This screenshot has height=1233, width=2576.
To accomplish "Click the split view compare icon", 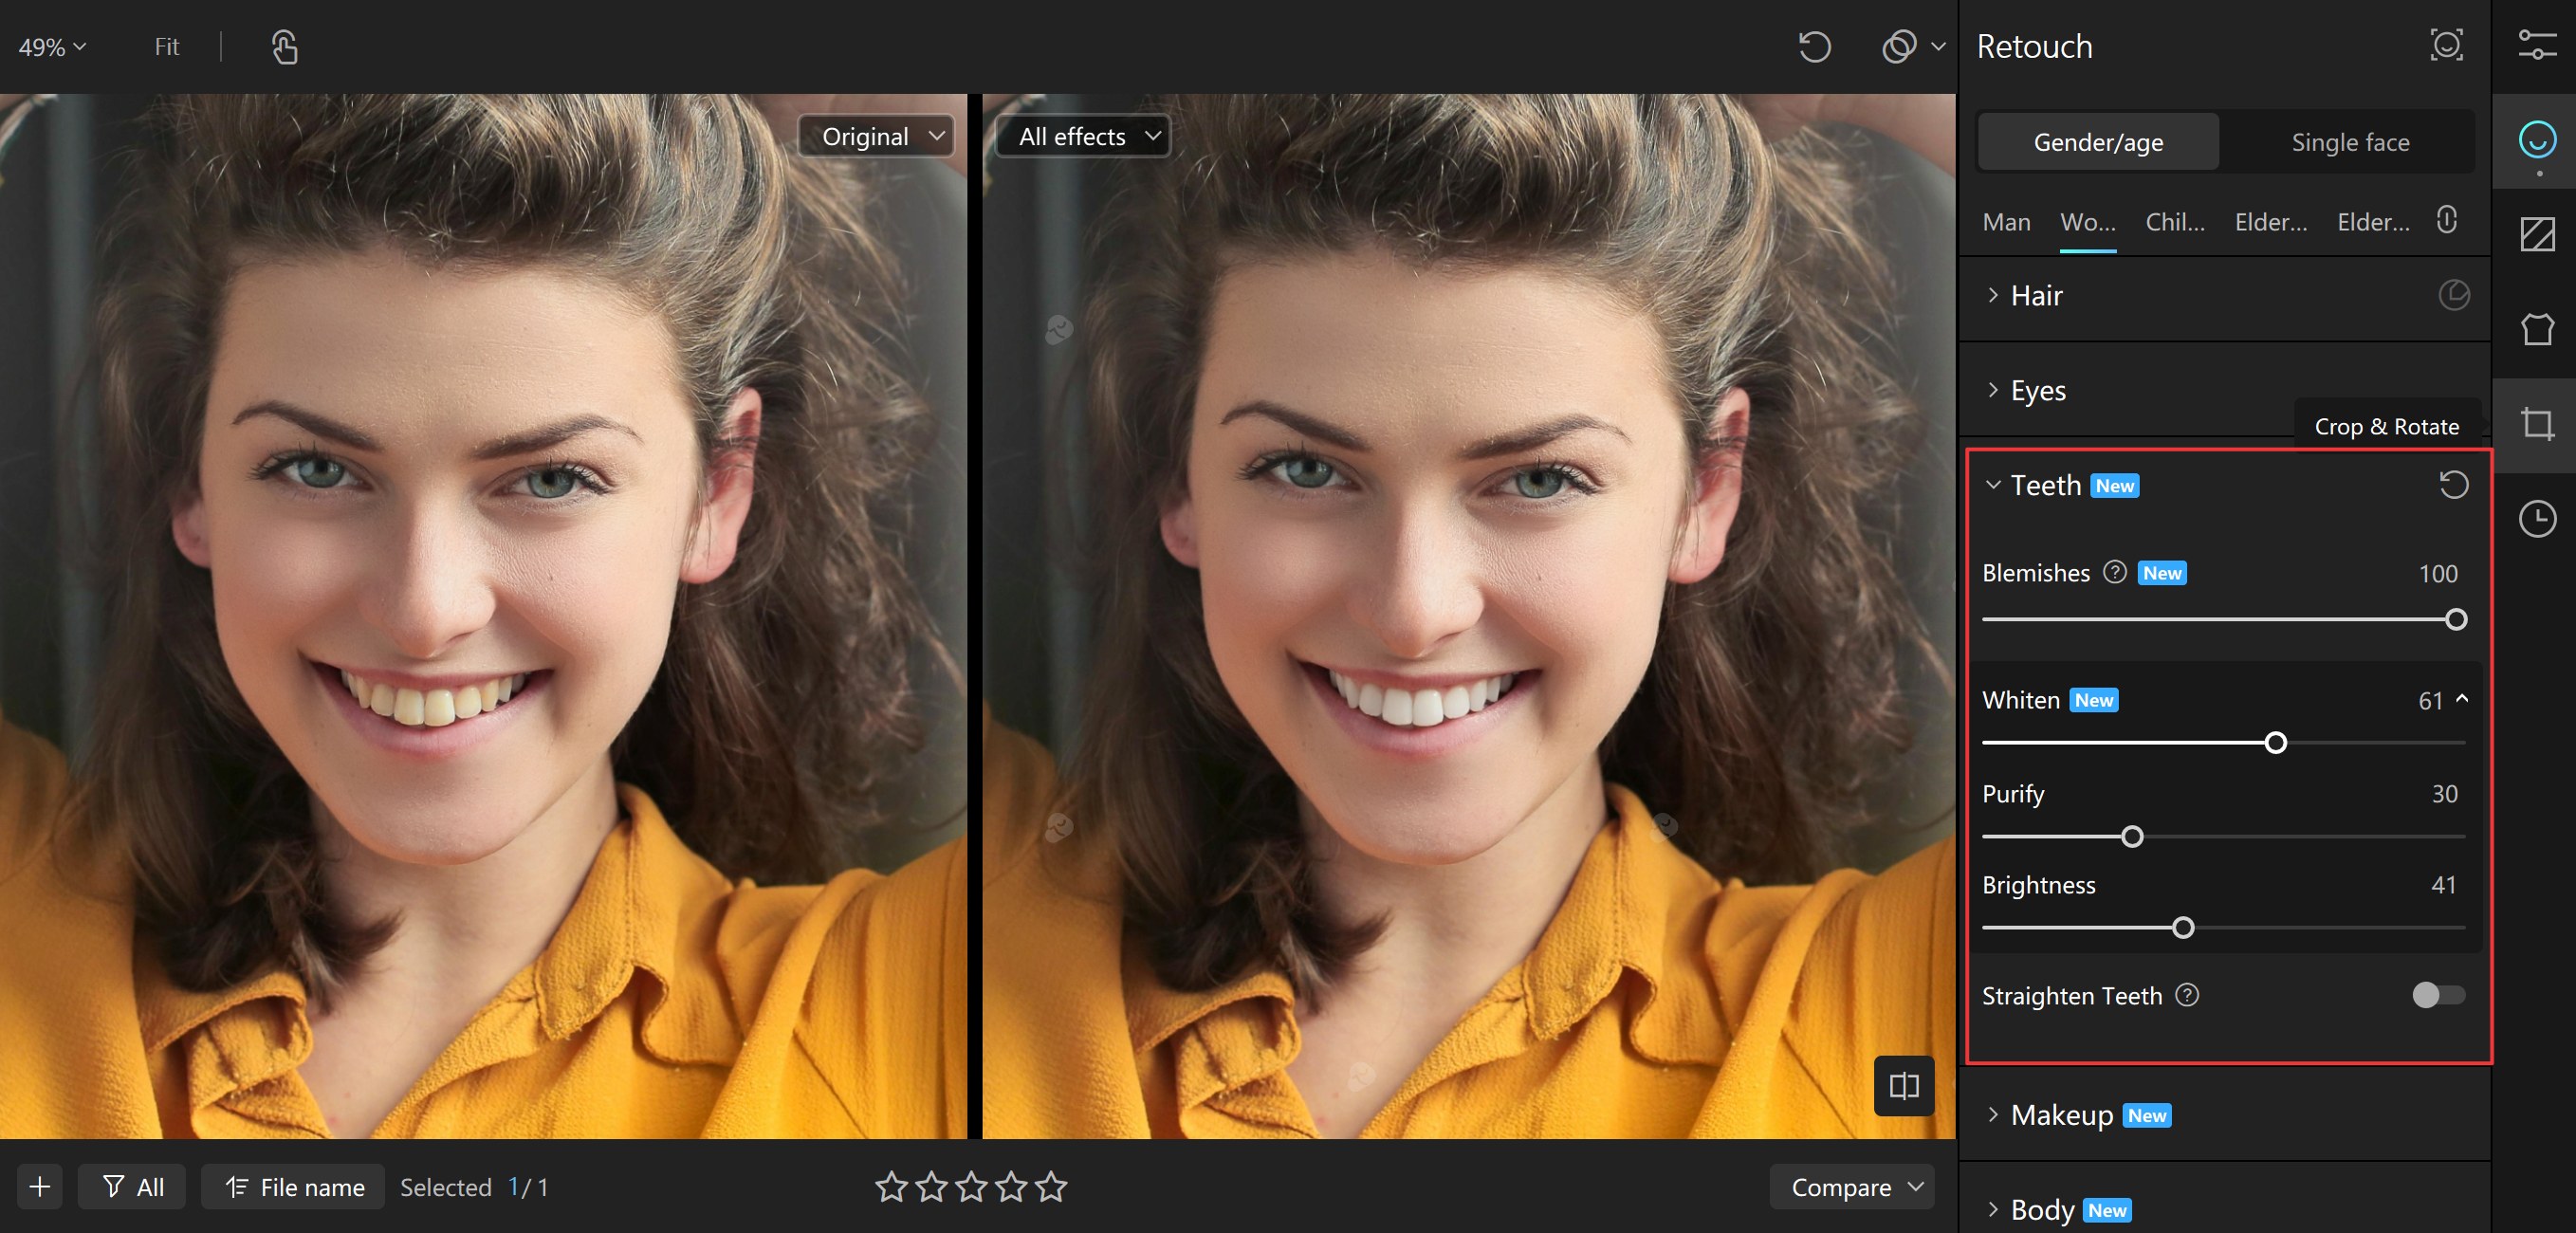I will click(x=1903, y=1086).
